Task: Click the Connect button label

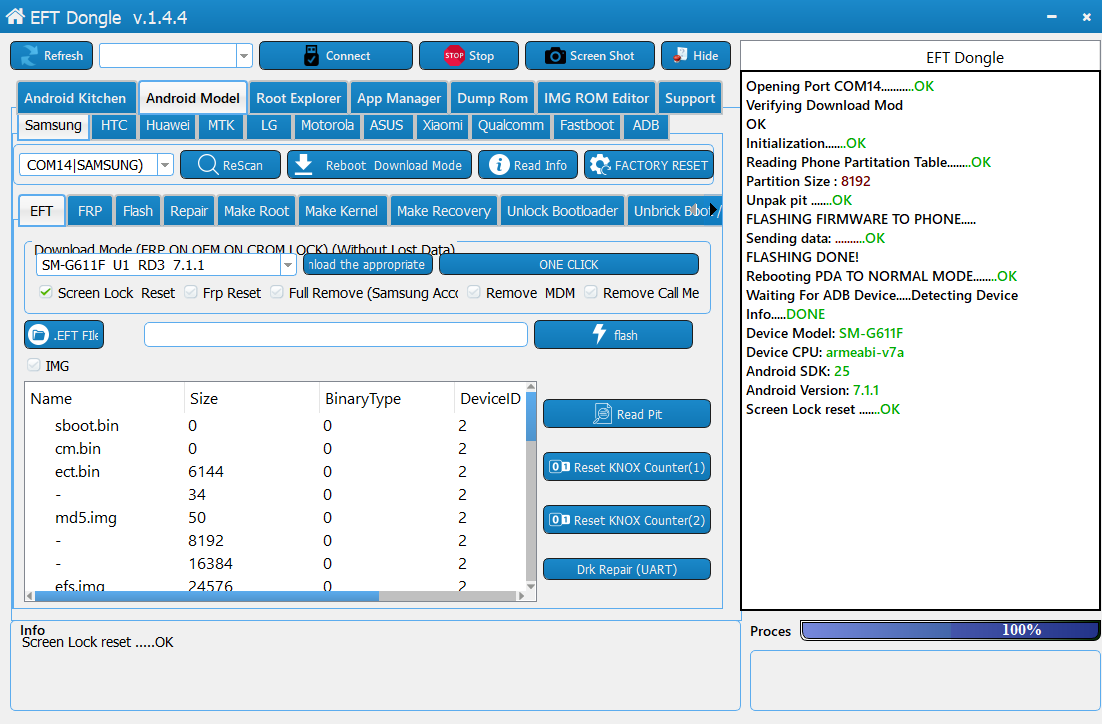Action: pyautogui.click(x=348, y=56)
